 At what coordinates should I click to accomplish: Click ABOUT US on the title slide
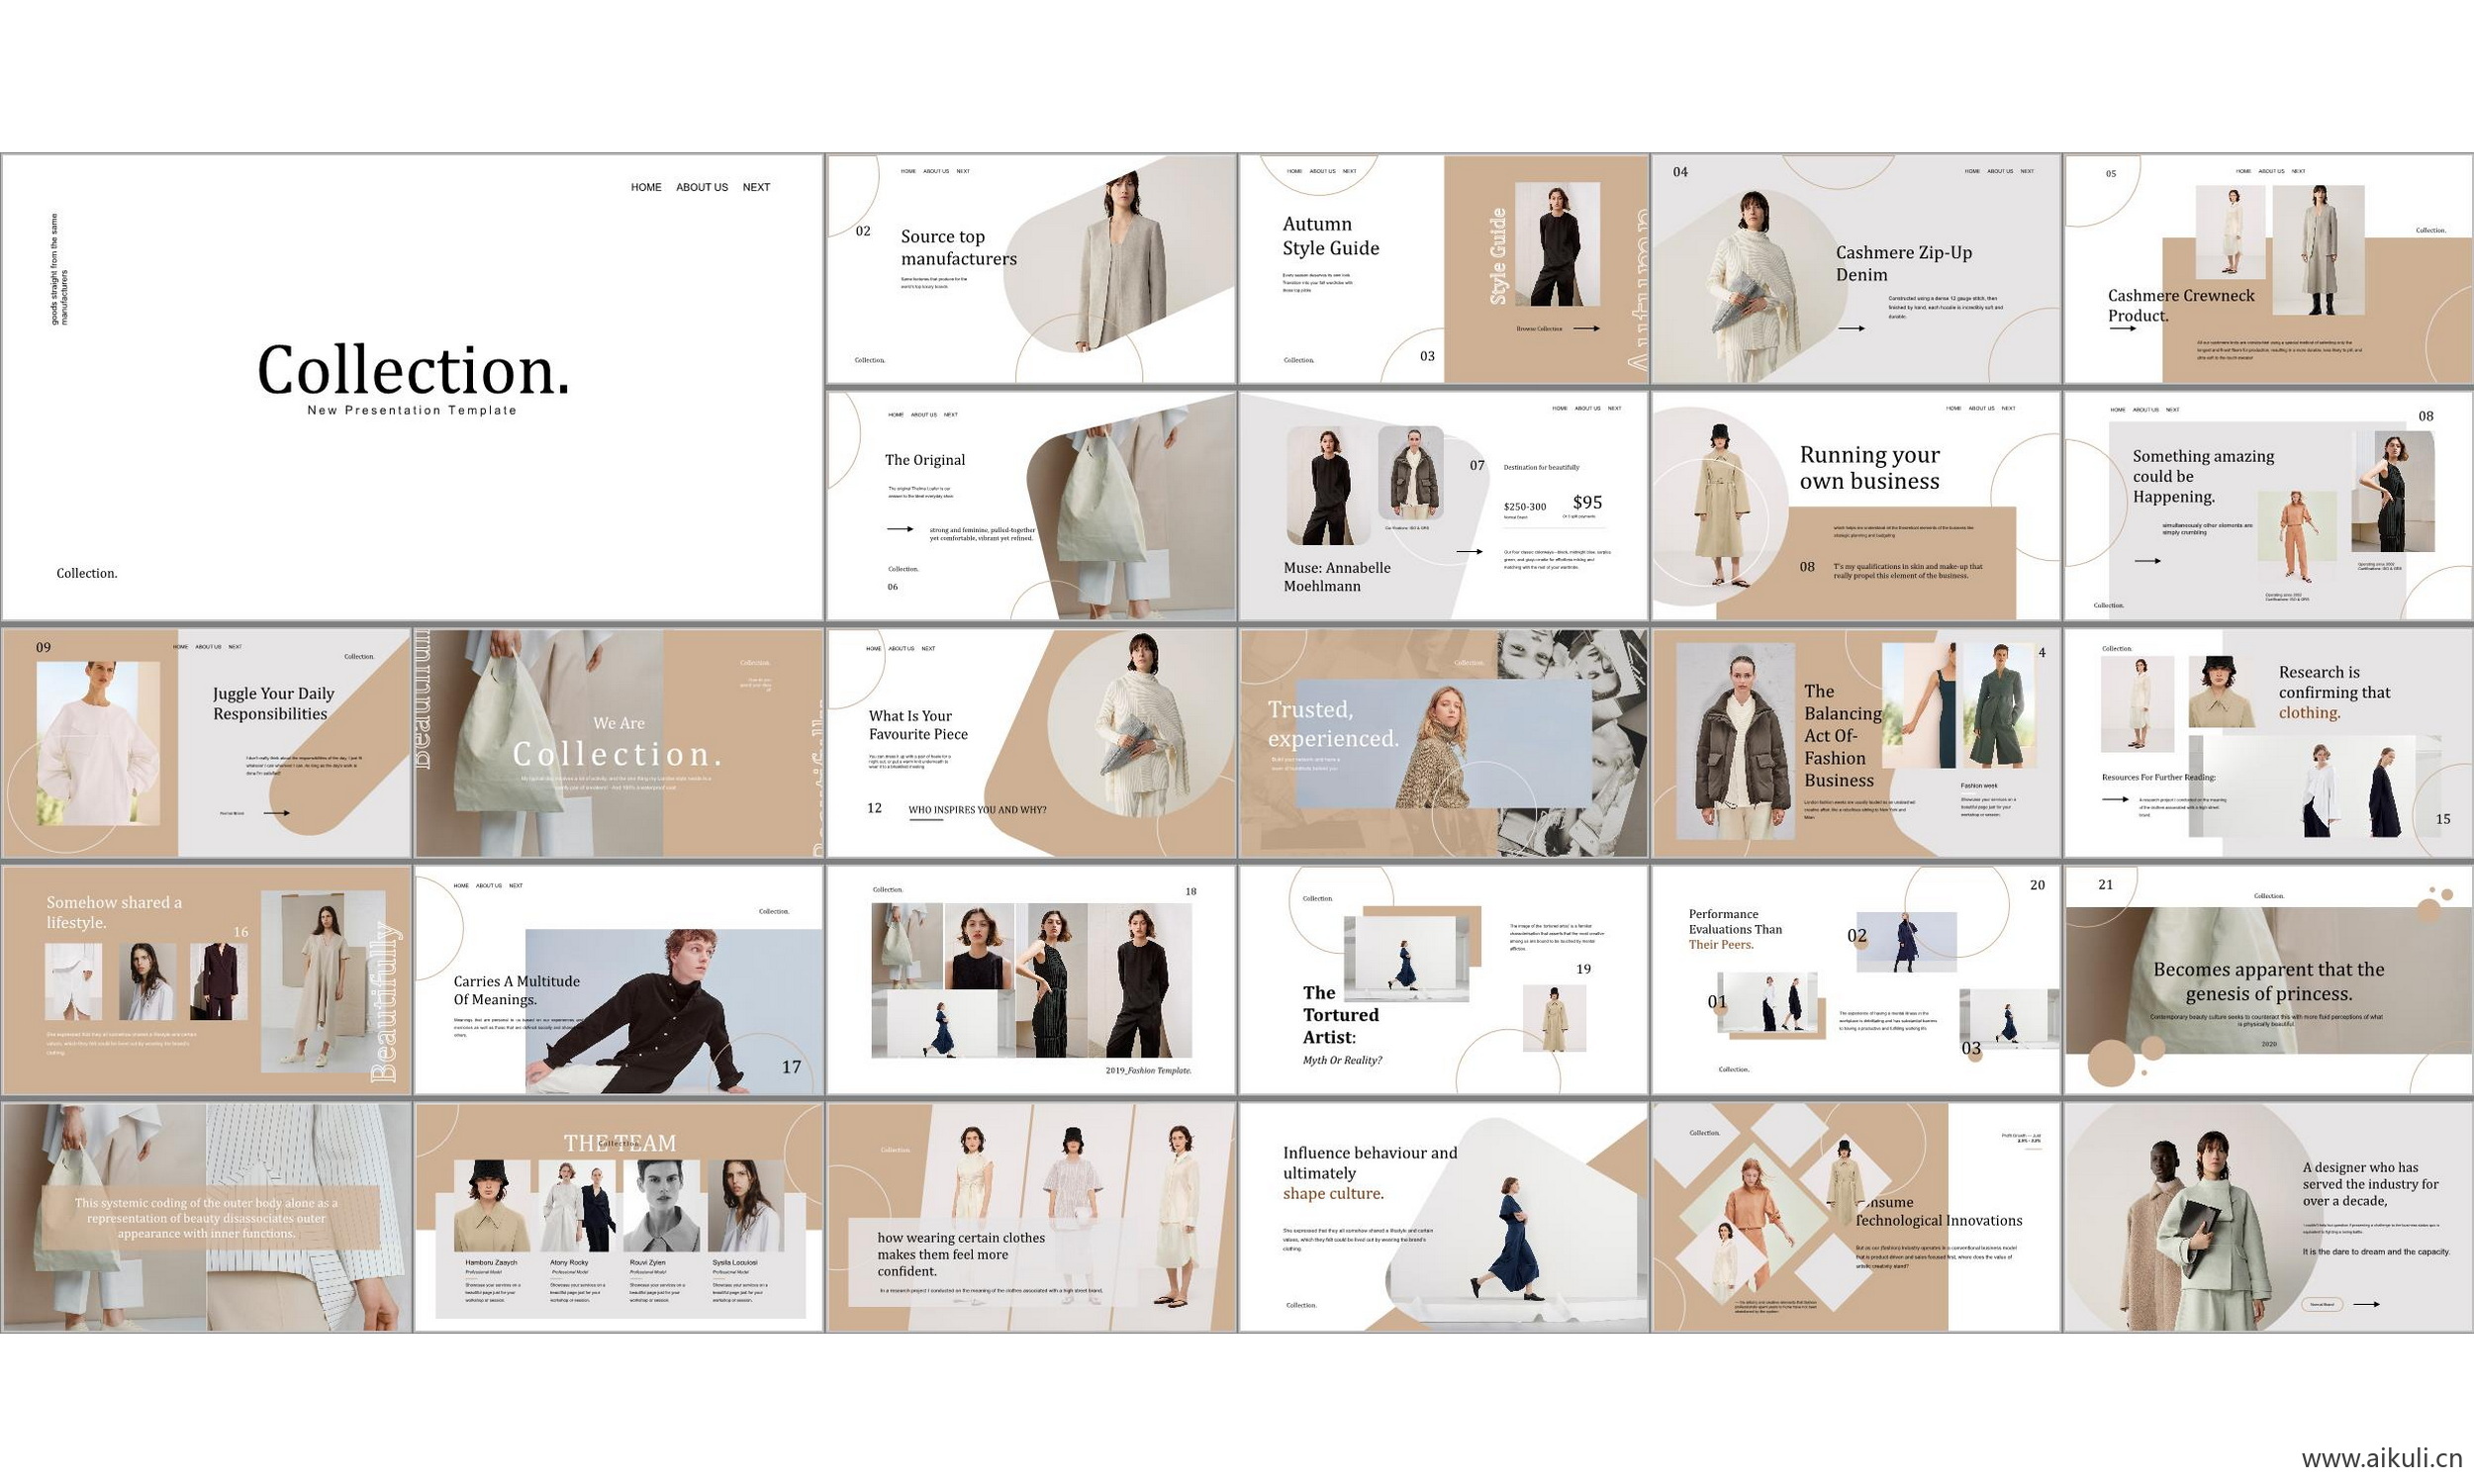point(701,187)
